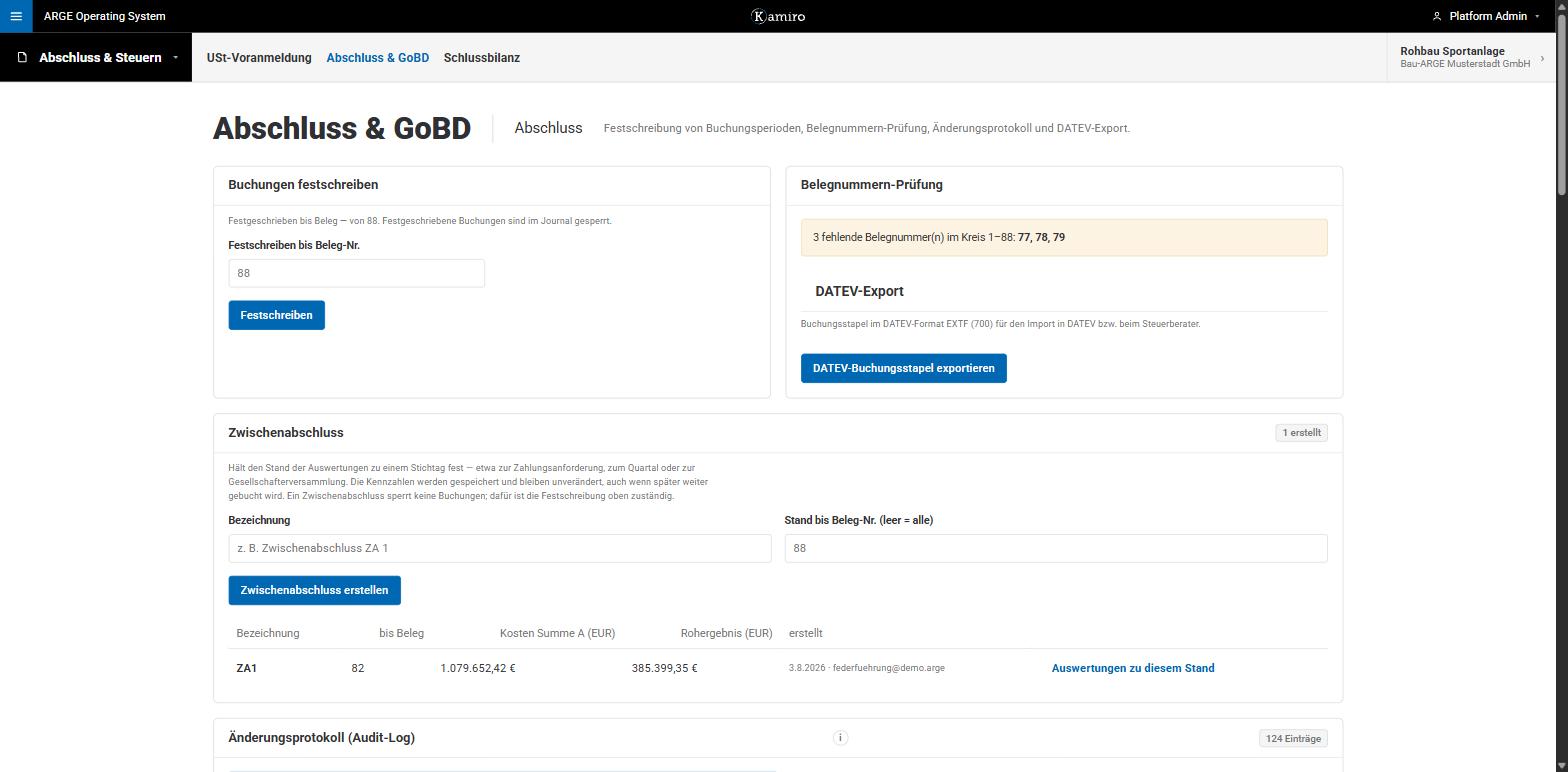Show info icon for Änderungsprotokoll

click(840, 738)
